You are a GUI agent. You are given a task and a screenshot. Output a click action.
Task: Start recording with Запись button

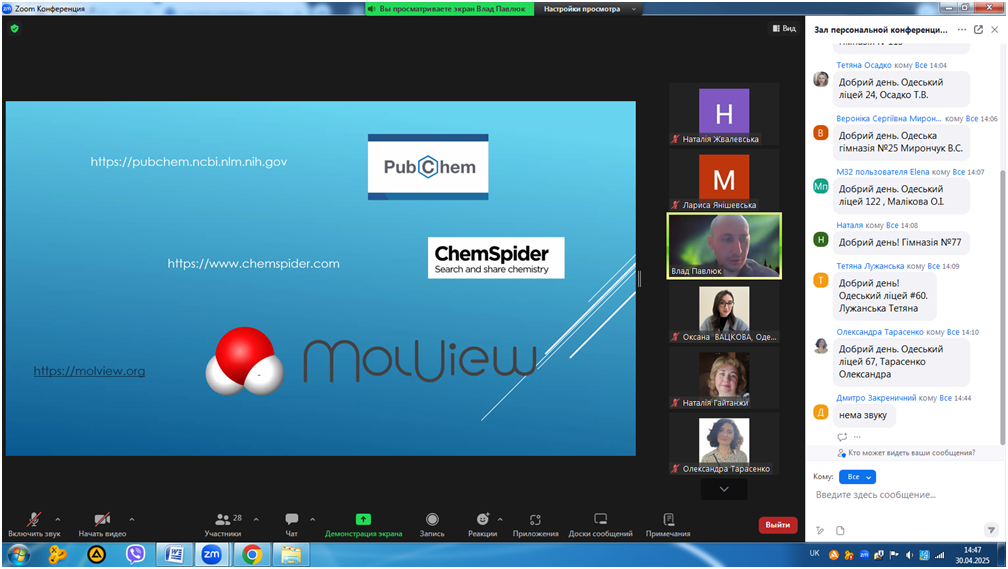point(432,524)
